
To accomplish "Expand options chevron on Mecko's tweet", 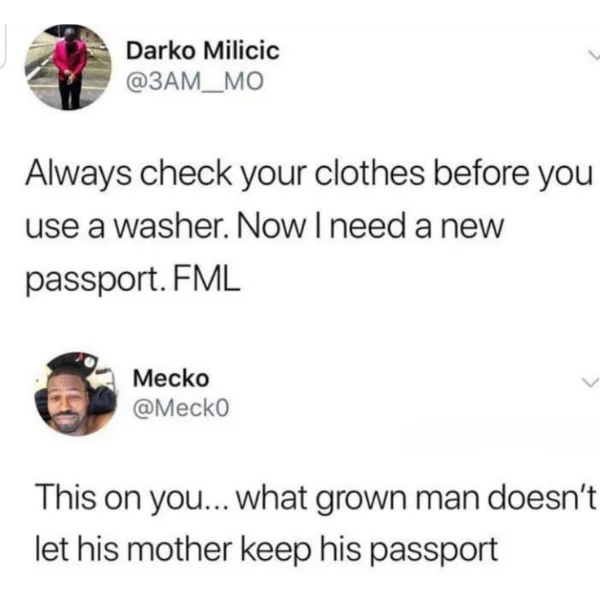I will pos(589,382).
